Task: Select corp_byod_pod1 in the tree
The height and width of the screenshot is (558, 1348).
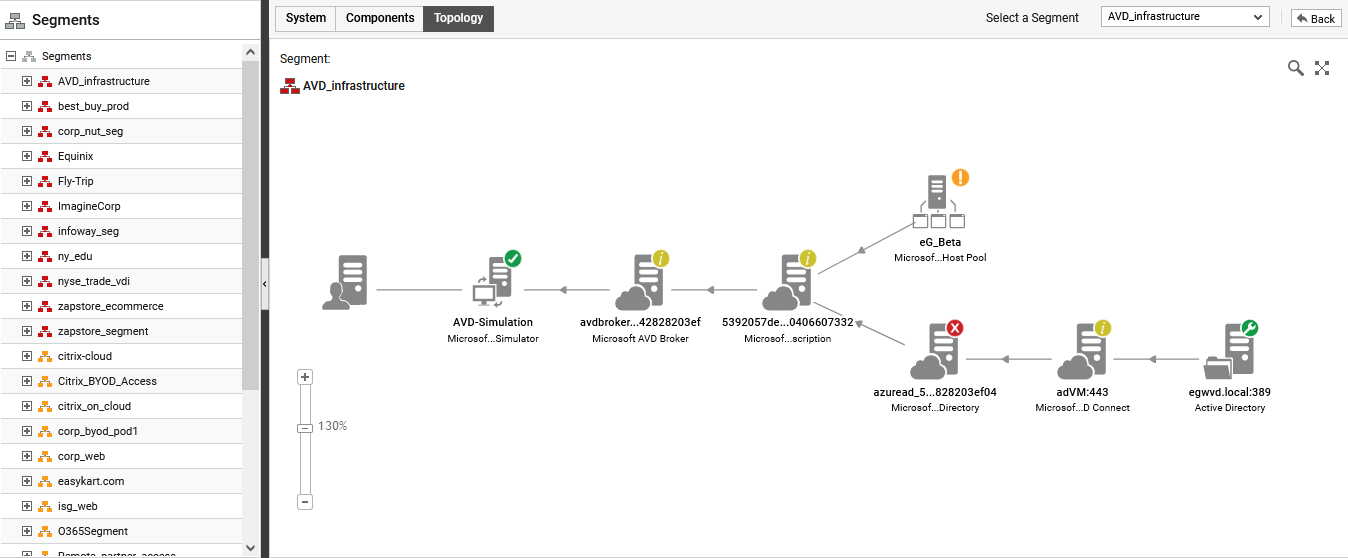Action: point(97,431)
